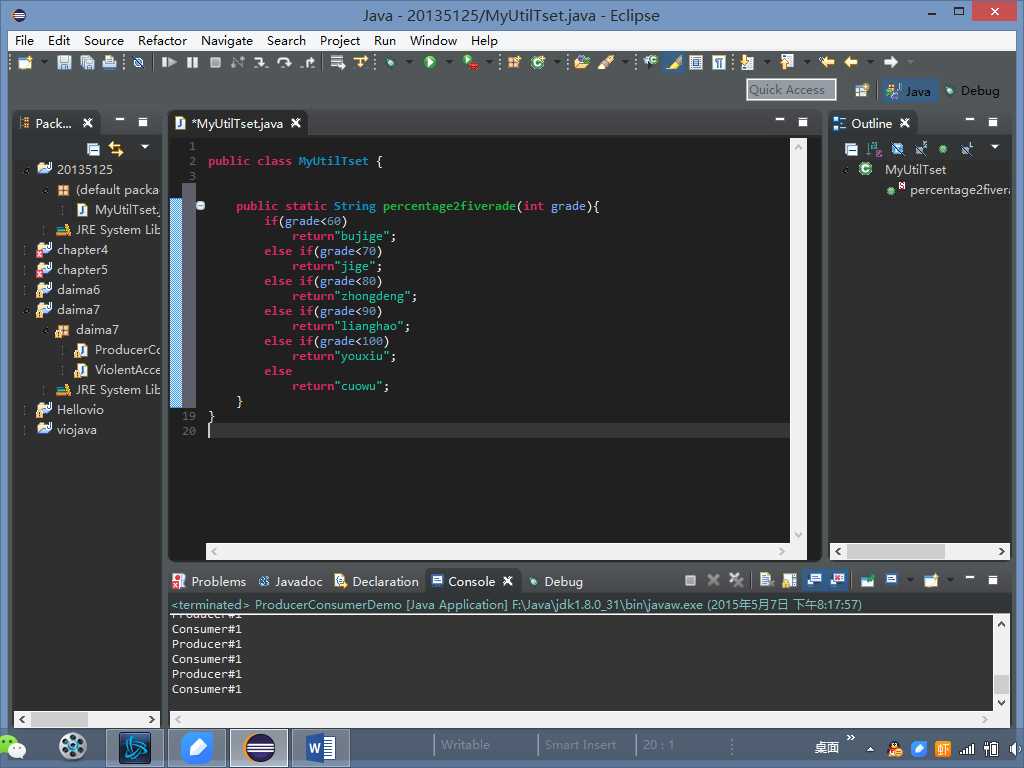Click the Last Edit Location arrow icon
Viewport: 1024px width, 768px height.
click(x=827, y=63)
